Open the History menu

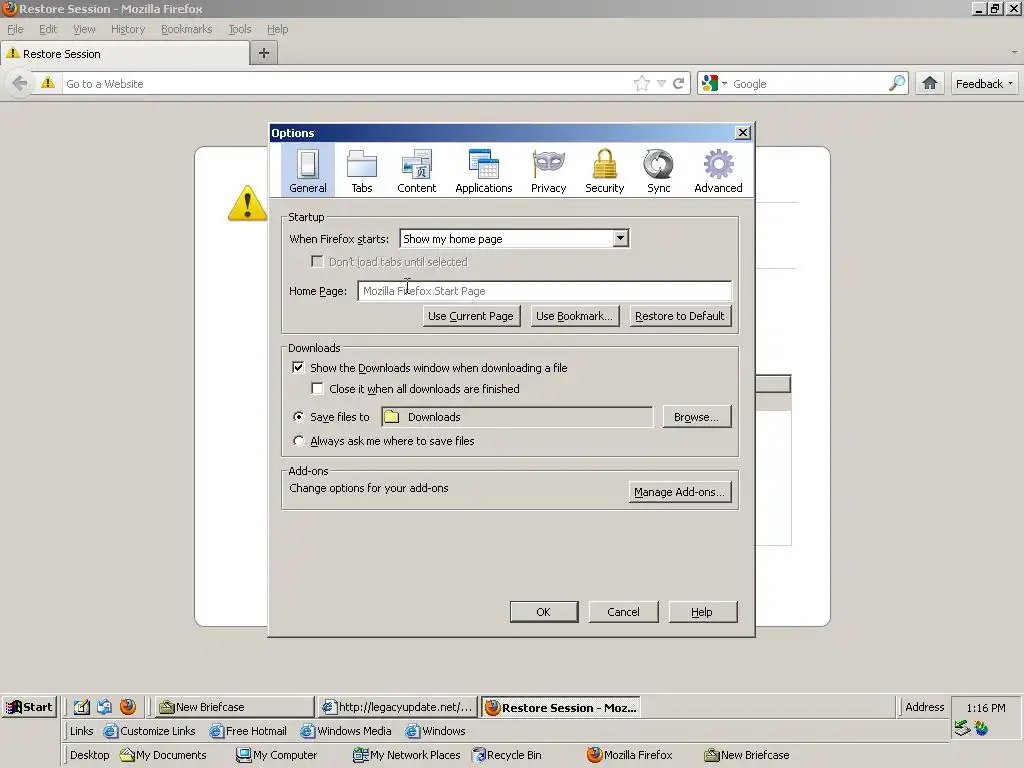click(x=128, y=29)
